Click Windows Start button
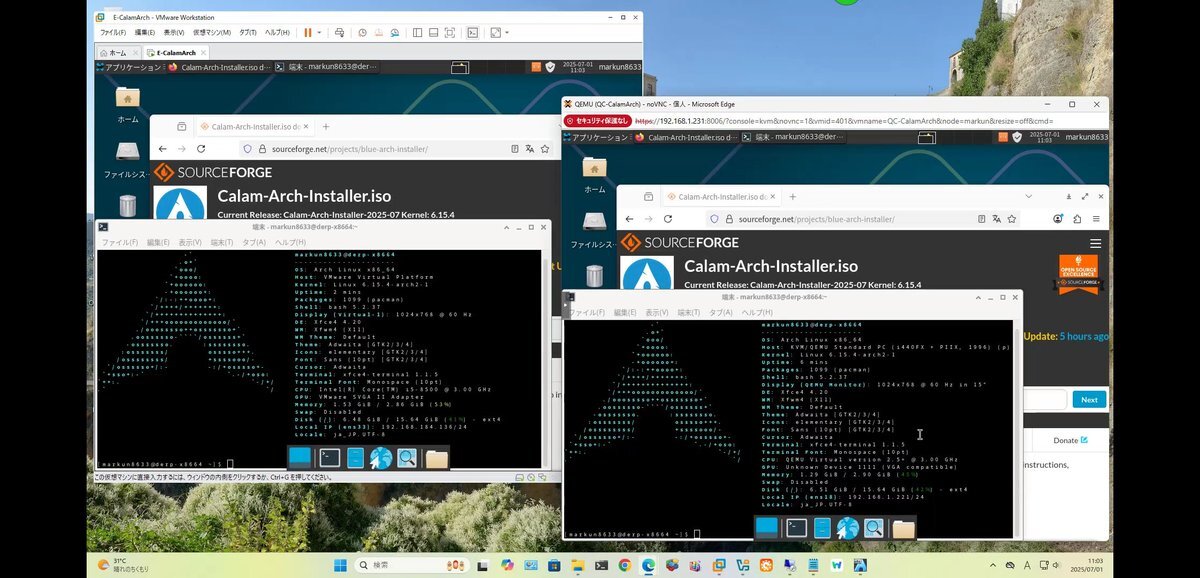Screen dimensions: 1200x578 [x=338, y=565]
